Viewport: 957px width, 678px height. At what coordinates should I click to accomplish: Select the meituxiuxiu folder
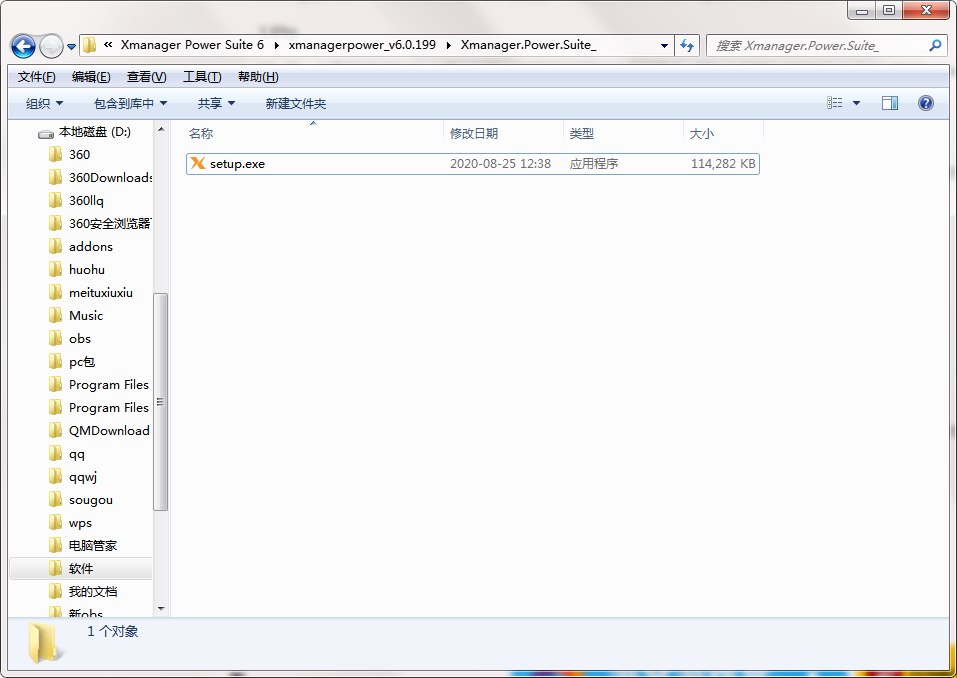[101, 293]
